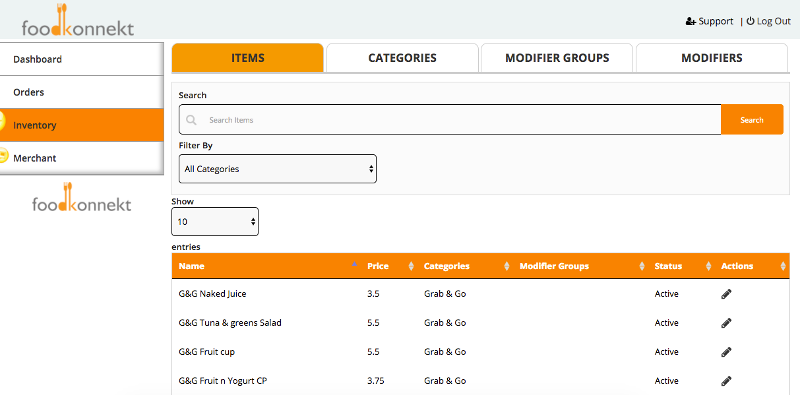Switch to MODIFIER GROUPS tab
The width and height of the screenshot is (800, 395).
557,58
